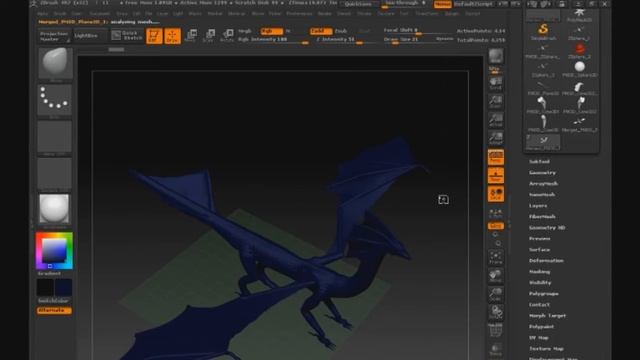Toggle Local symmetry transformations button
This screenshot has height=360, width=640.
click(496, 194)
